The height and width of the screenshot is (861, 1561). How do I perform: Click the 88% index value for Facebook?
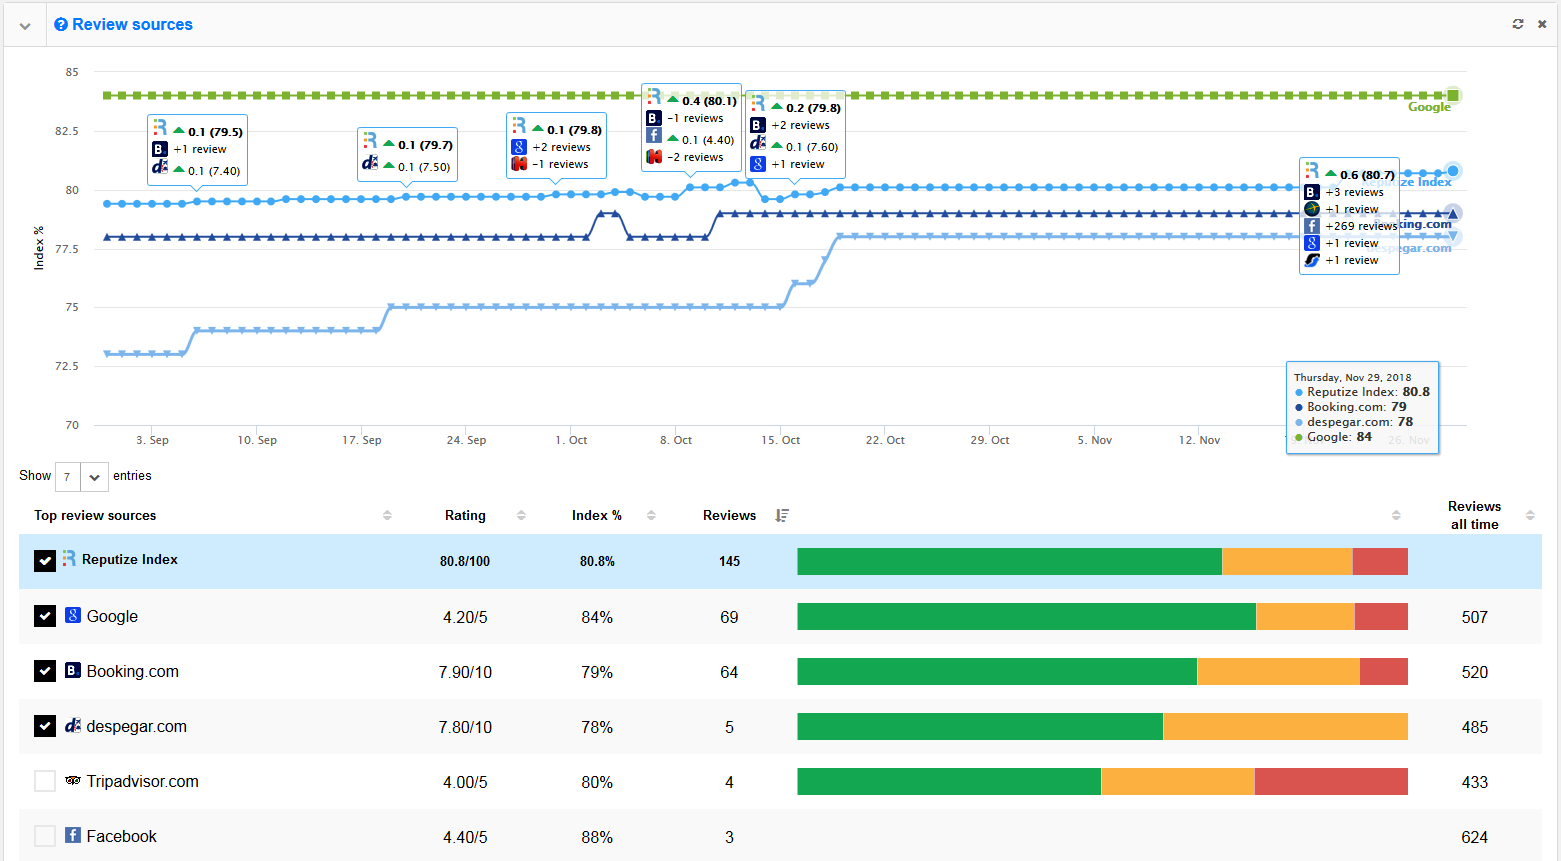tap(597, 837)
